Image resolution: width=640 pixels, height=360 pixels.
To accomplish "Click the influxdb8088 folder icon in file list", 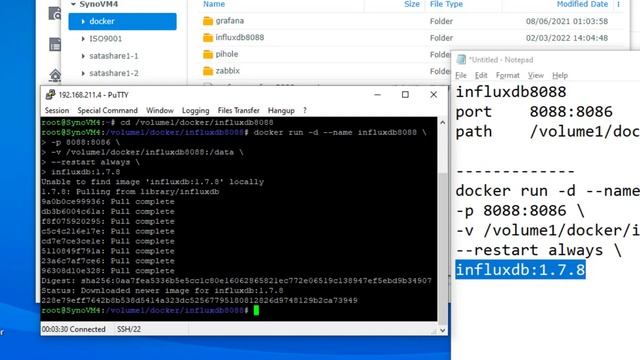I will click(208, 38).
